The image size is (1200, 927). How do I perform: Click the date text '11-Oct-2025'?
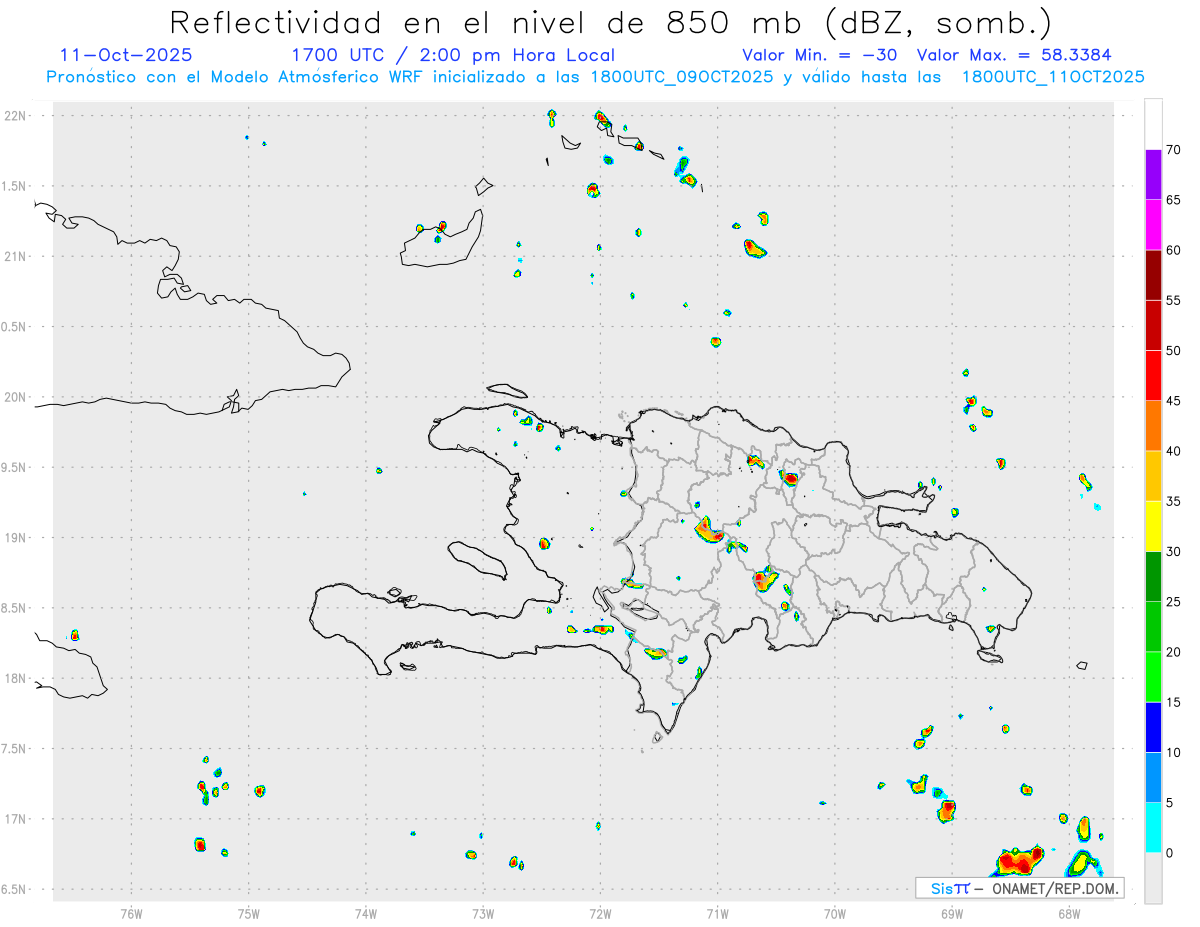[126, 55]
